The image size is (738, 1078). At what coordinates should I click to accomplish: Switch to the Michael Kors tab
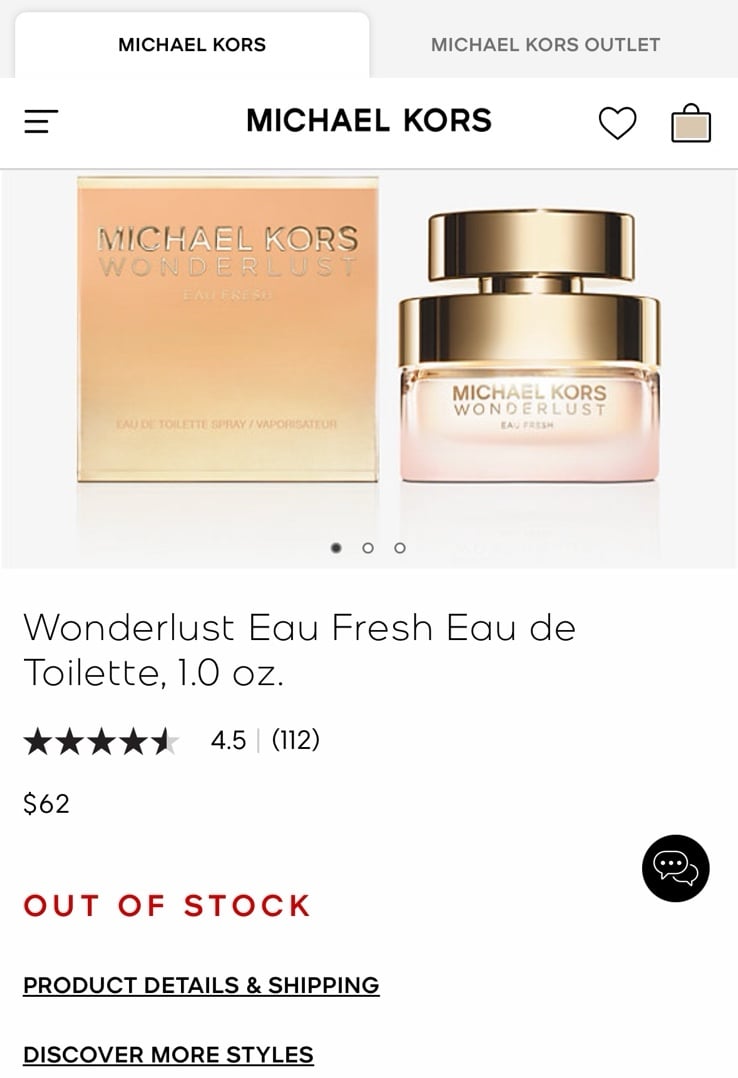tap(192, 45)
